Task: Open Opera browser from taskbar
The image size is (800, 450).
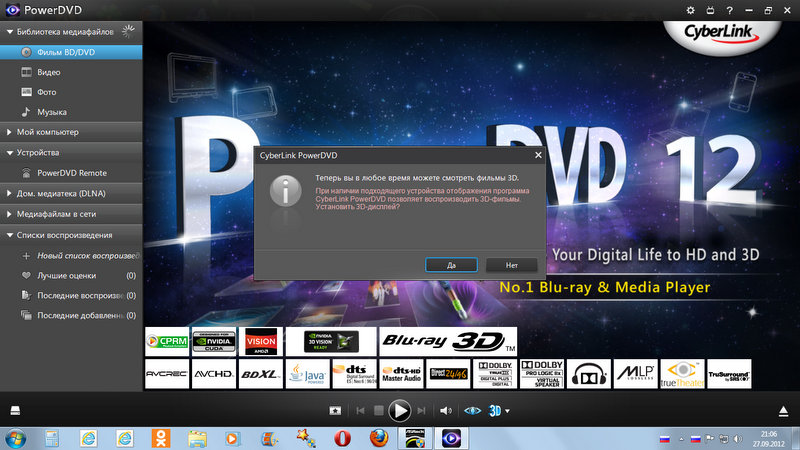Action: 342,438
